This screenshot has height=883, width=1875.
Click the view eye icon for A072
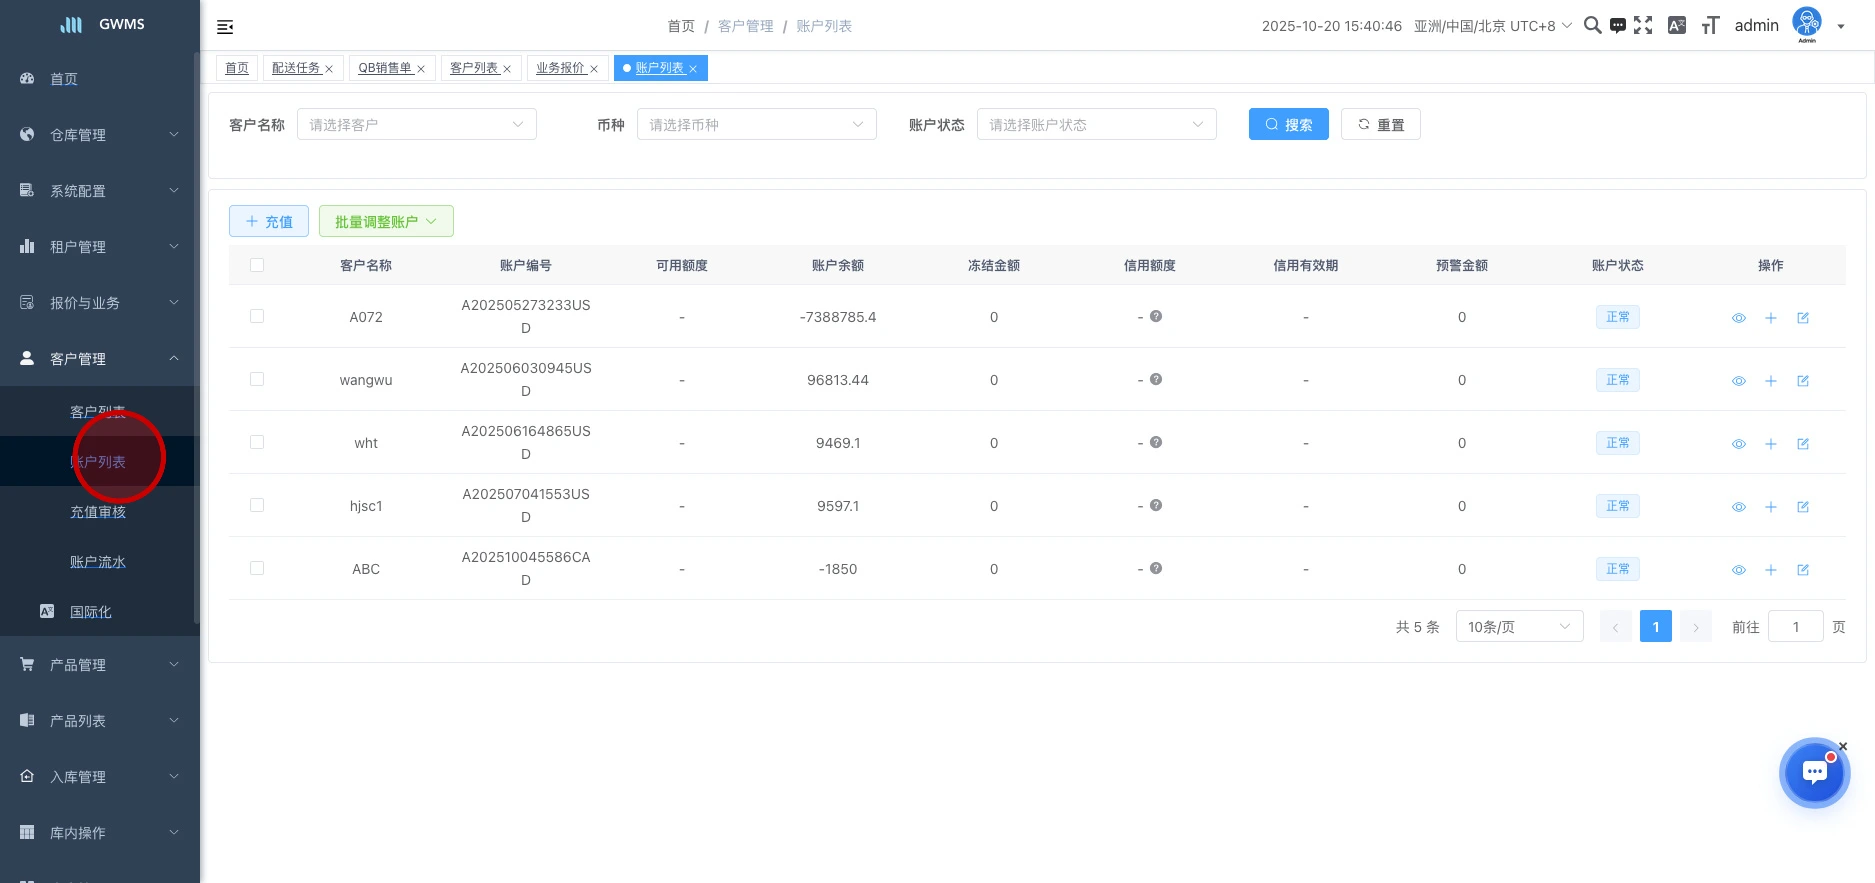click(x=1739, y=318)
